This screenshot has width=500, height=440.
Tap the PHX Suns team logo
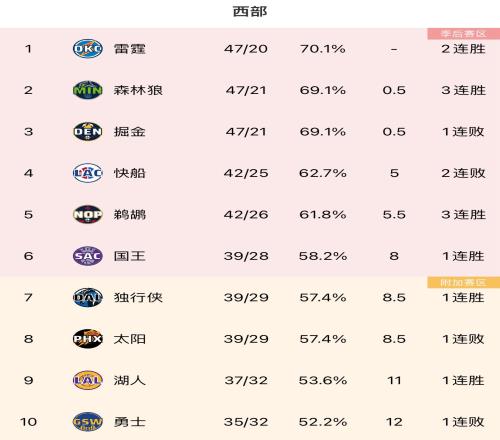[88, 339]
